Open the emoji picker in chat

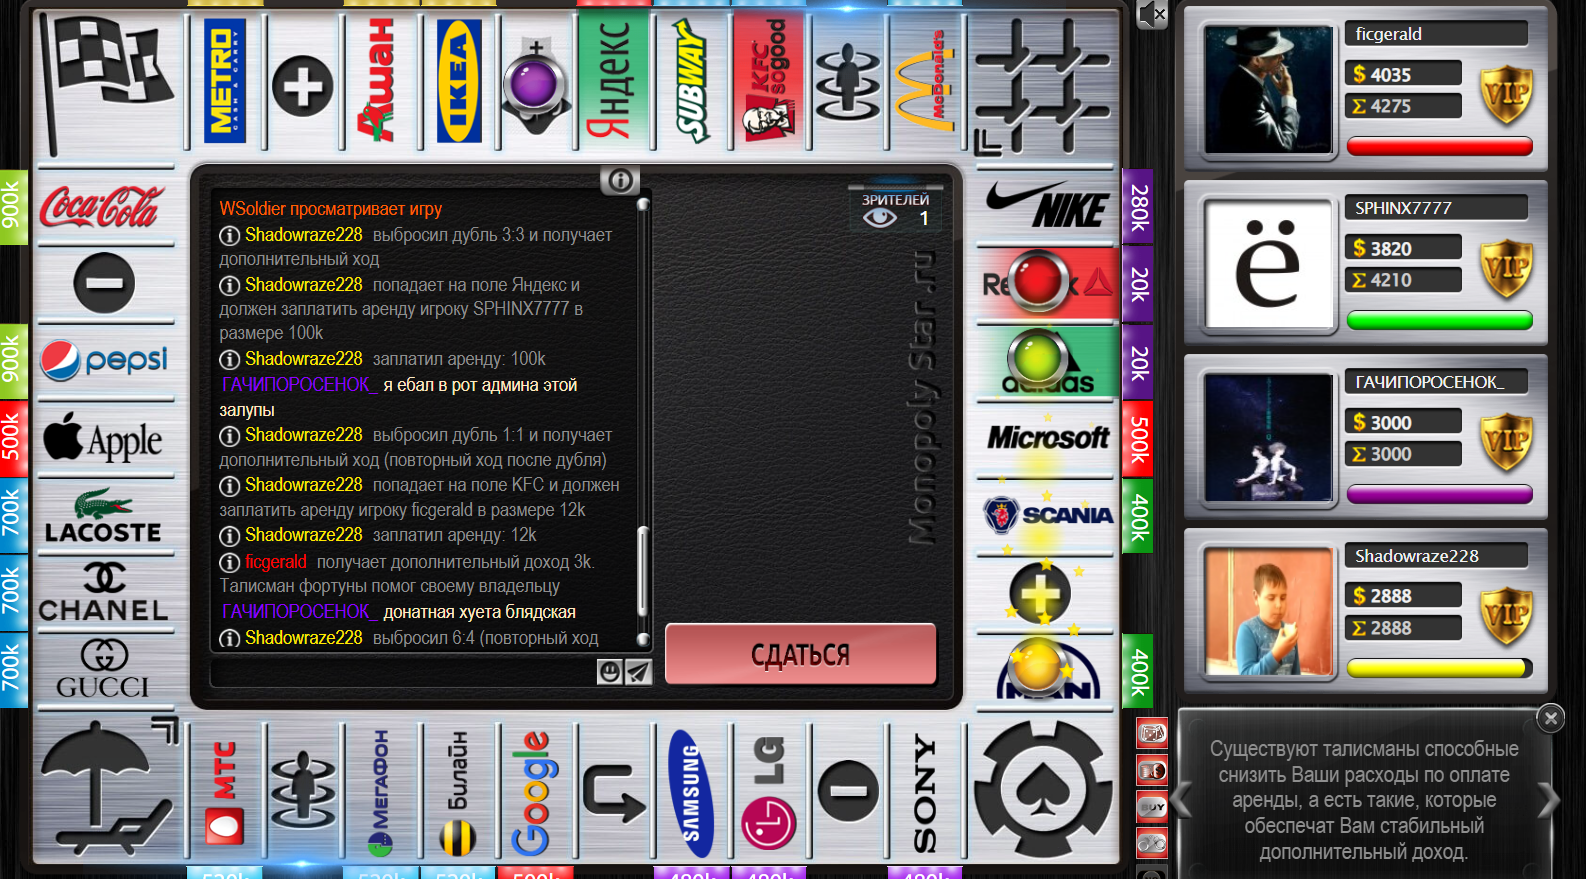[610, 671]
